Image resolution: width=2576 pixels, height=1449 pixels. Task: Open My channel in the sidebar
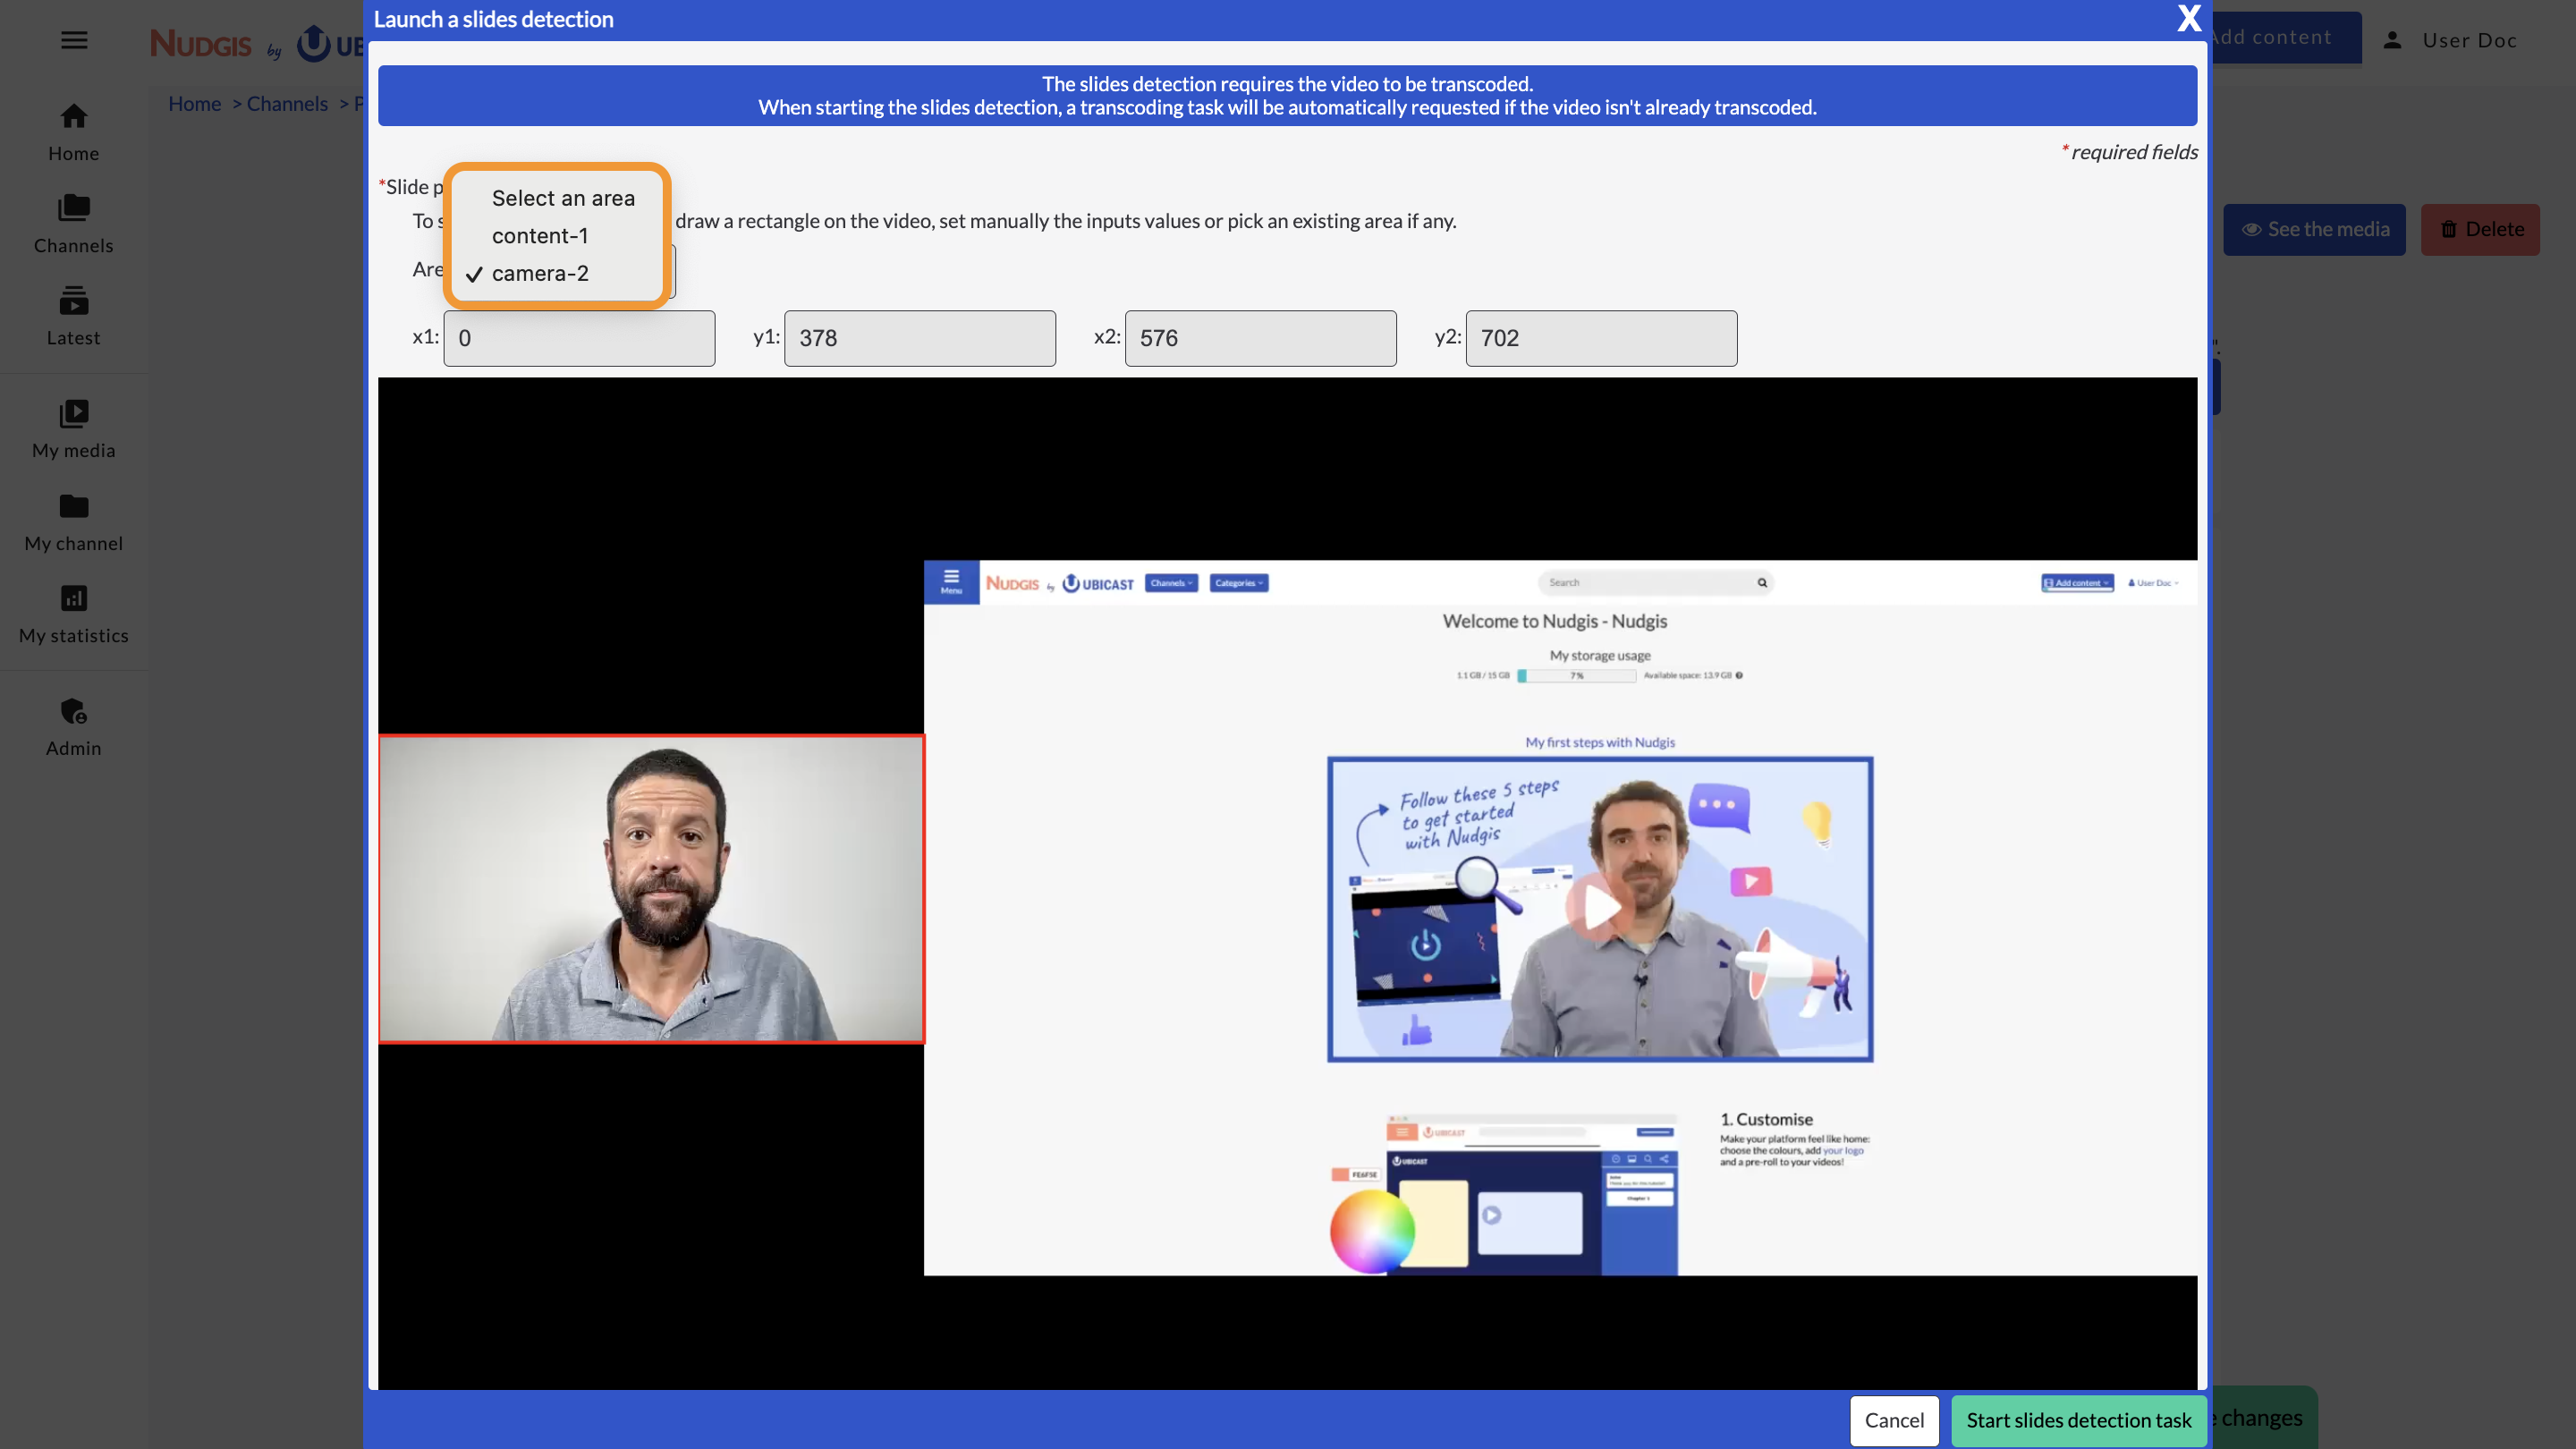[74, 522]
